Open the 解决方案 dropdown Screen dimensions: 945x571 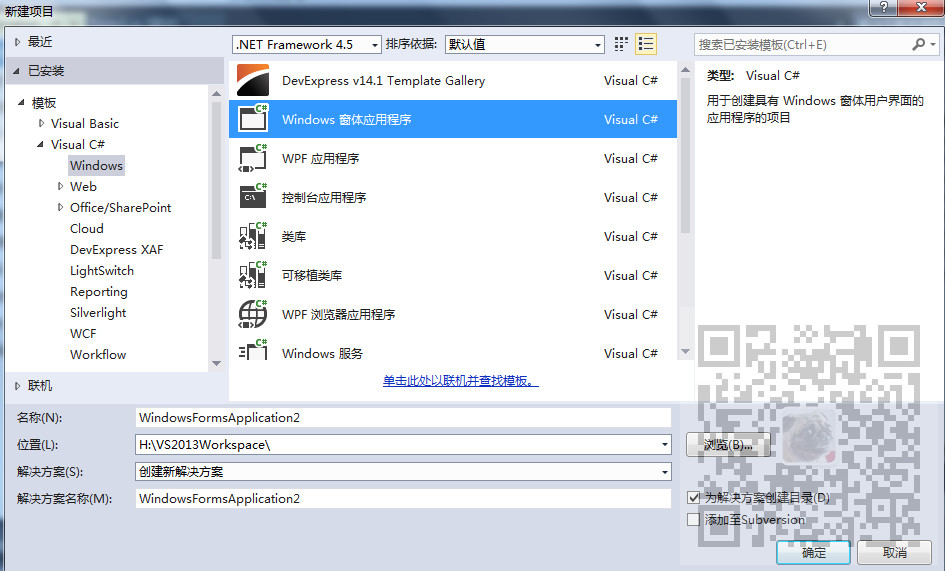pos(664,472)
